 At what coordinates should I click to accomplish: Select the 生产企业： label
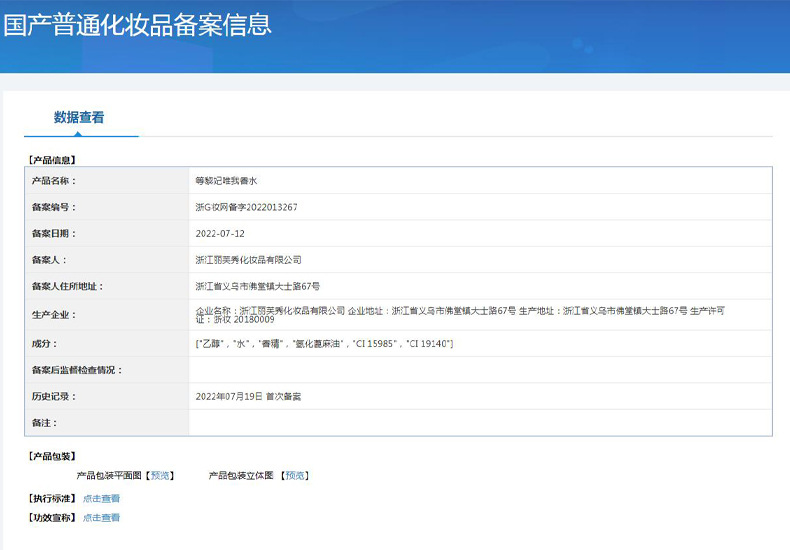[54, 315]
